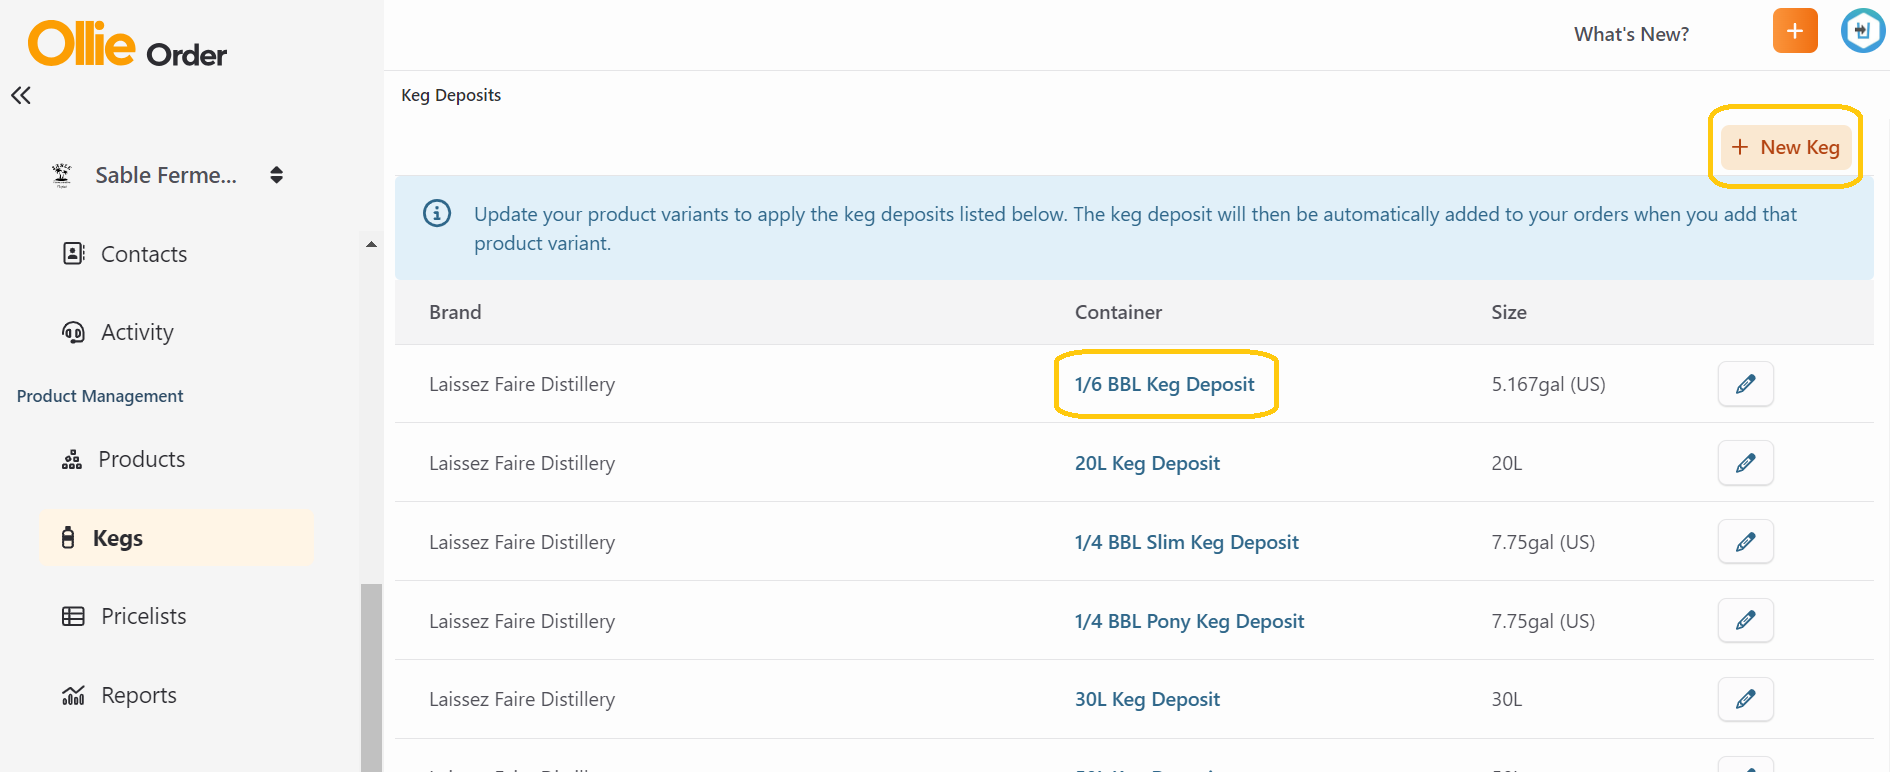
Task: Open the Products menu item
Action: click(x=141, y=459)
